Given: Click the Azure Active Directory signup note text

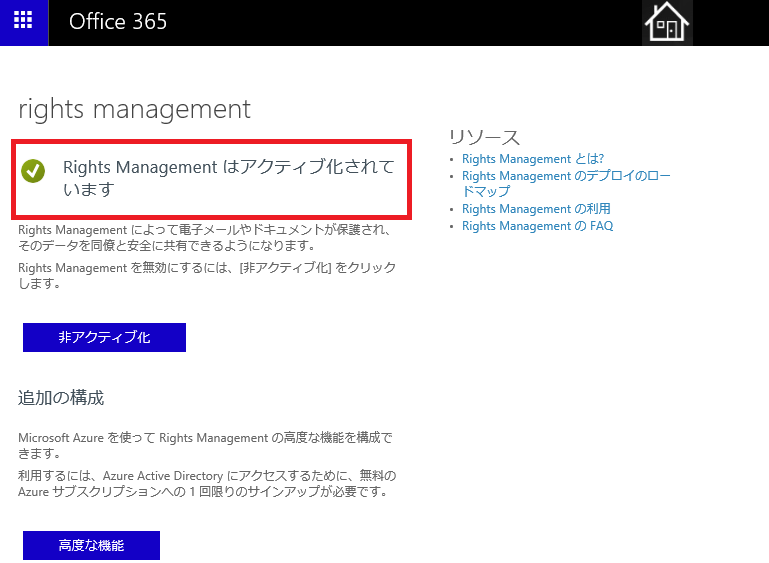Looking at the screenshot, I should point(207,484).
